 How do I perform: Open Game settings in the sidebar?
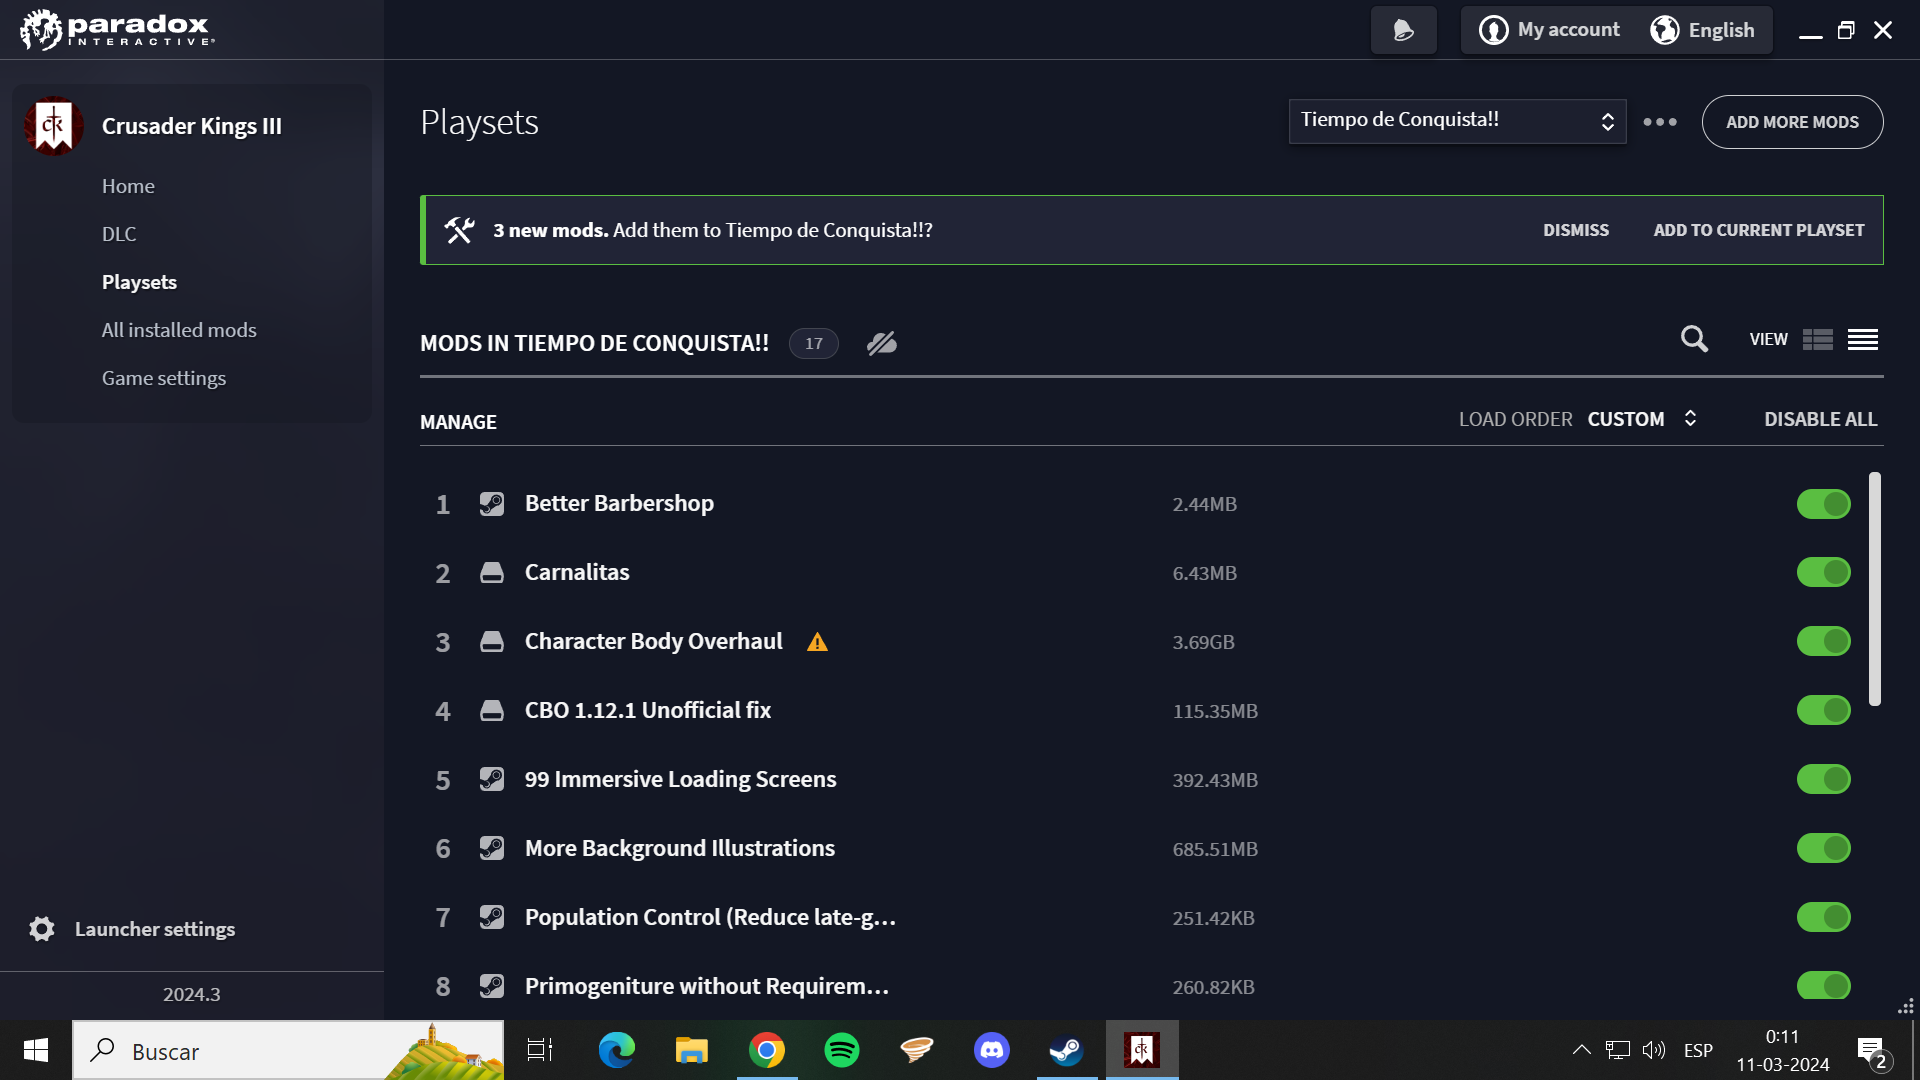coord(164,378)
